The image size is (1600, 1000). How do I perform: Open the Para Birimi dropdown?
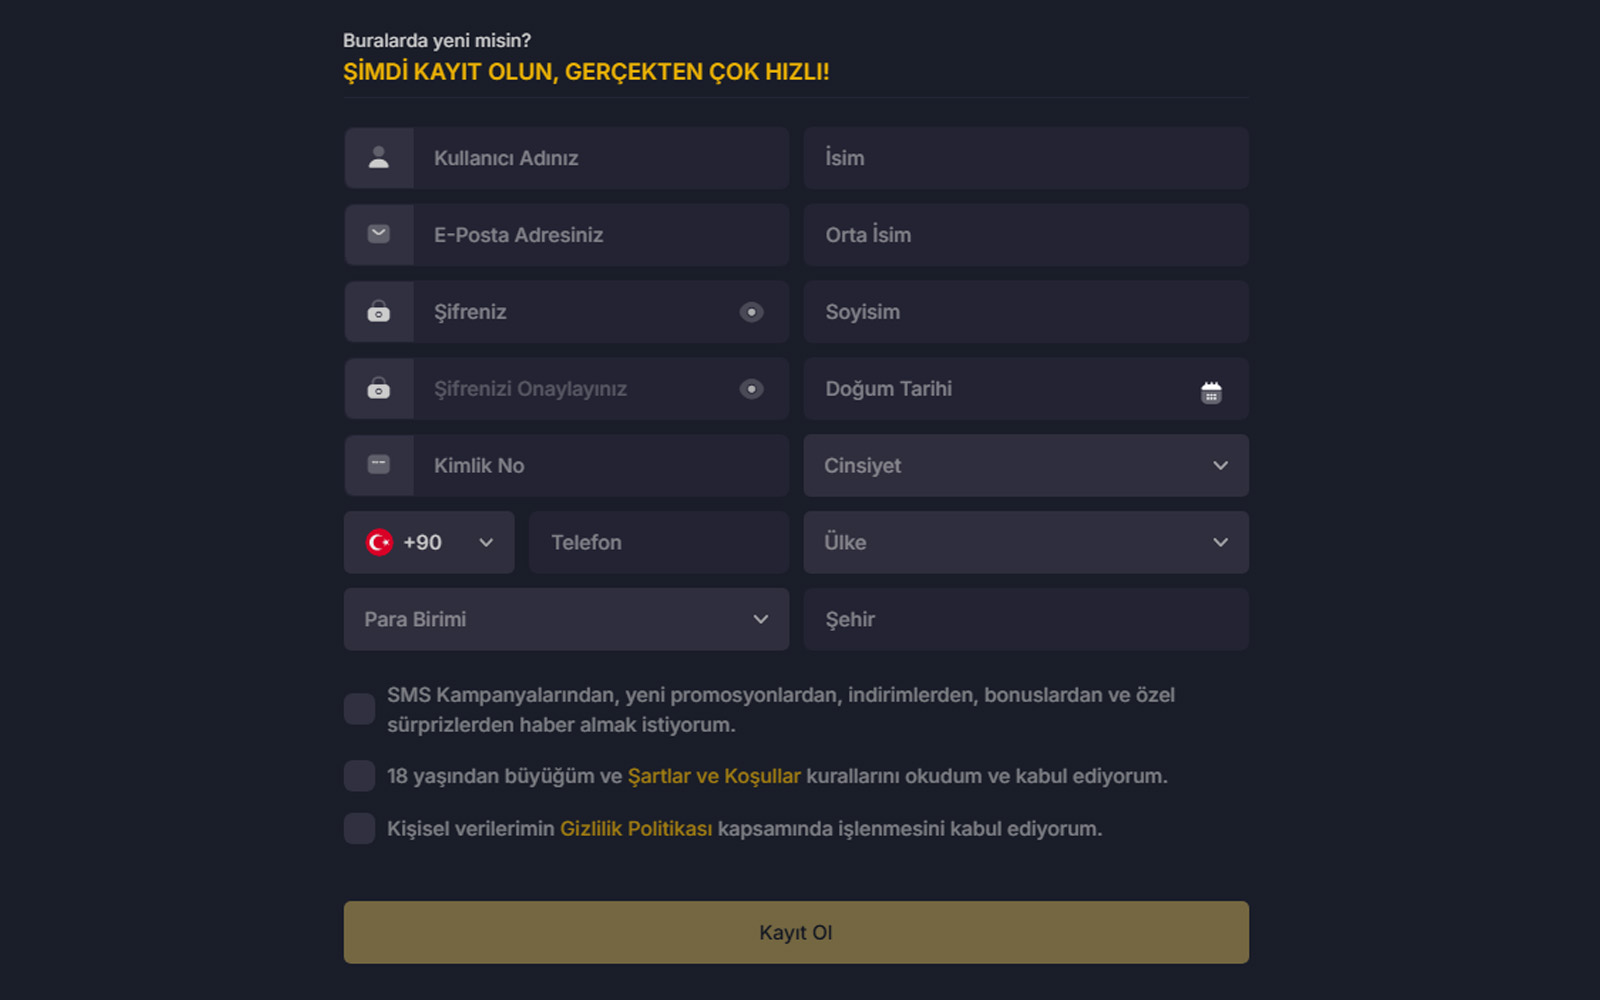pos(566,619)
